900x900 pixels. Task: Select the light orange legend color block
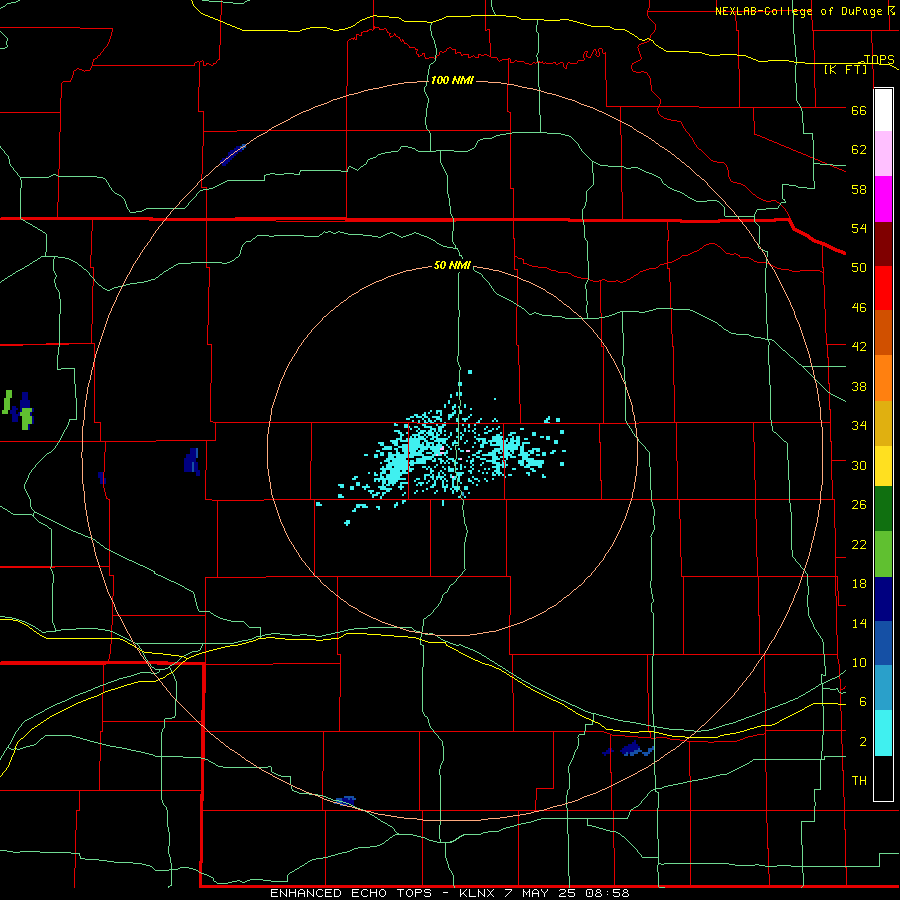coord(883,378)
